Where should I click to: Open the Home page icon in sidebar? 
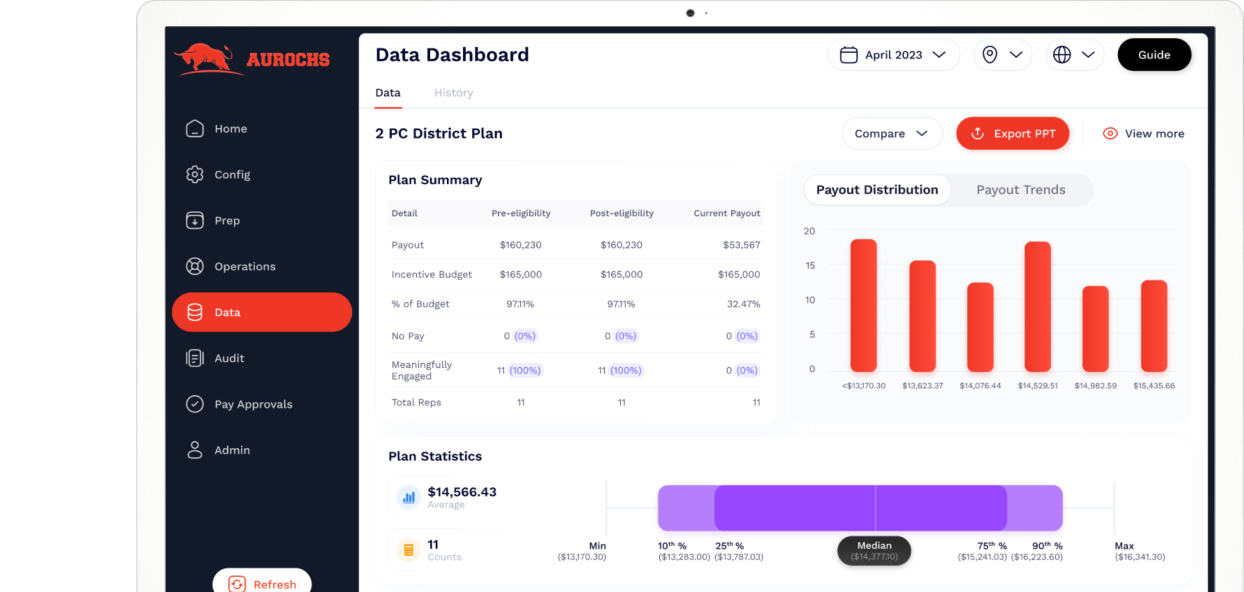(x=195, y=129)
